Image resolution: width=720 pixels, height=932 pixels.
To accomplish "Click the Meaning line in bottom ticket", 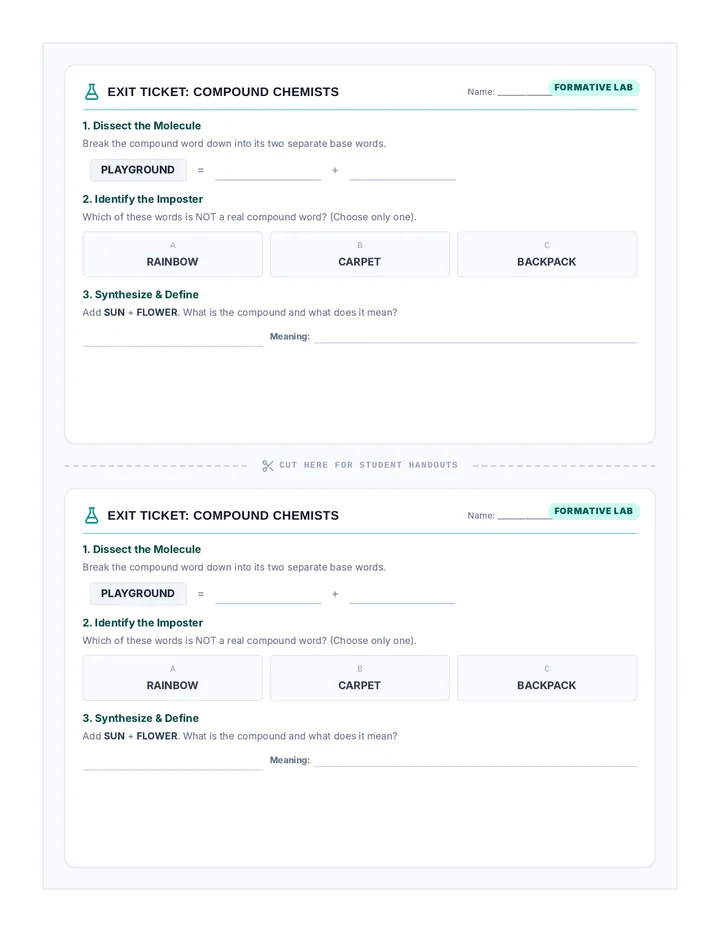I will tap(475, 761).
